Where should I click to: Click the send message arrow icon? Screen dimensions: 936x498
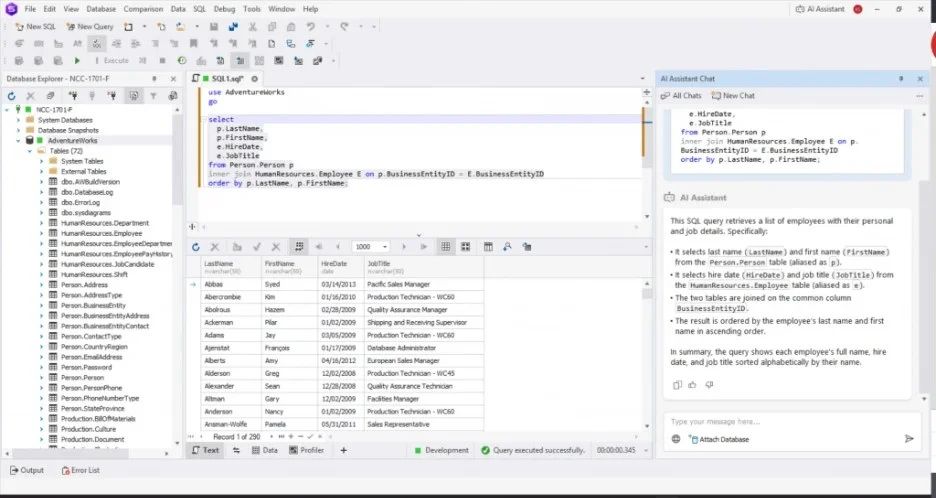click(x=909, y=439)
